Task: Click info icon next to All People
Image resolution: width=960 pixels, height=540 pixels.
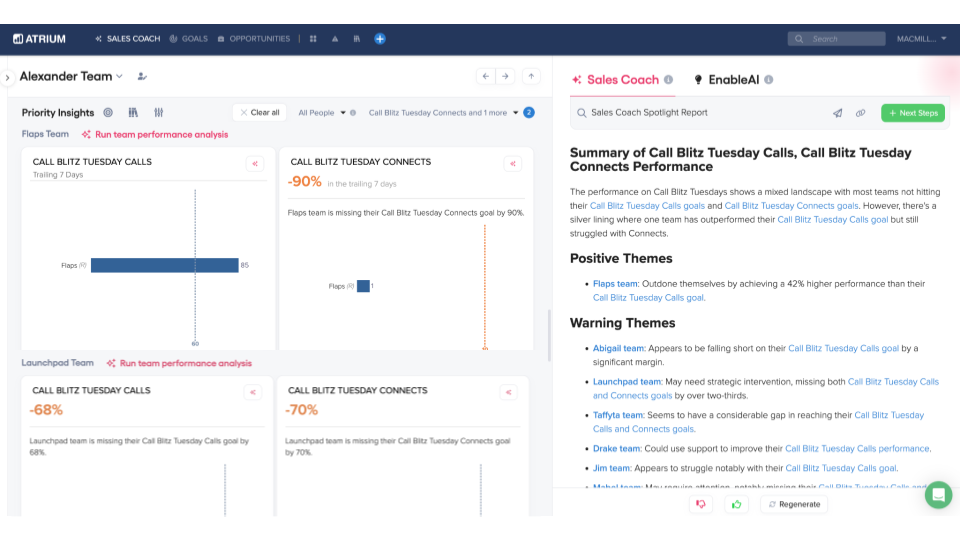Action: coord(353,113)
